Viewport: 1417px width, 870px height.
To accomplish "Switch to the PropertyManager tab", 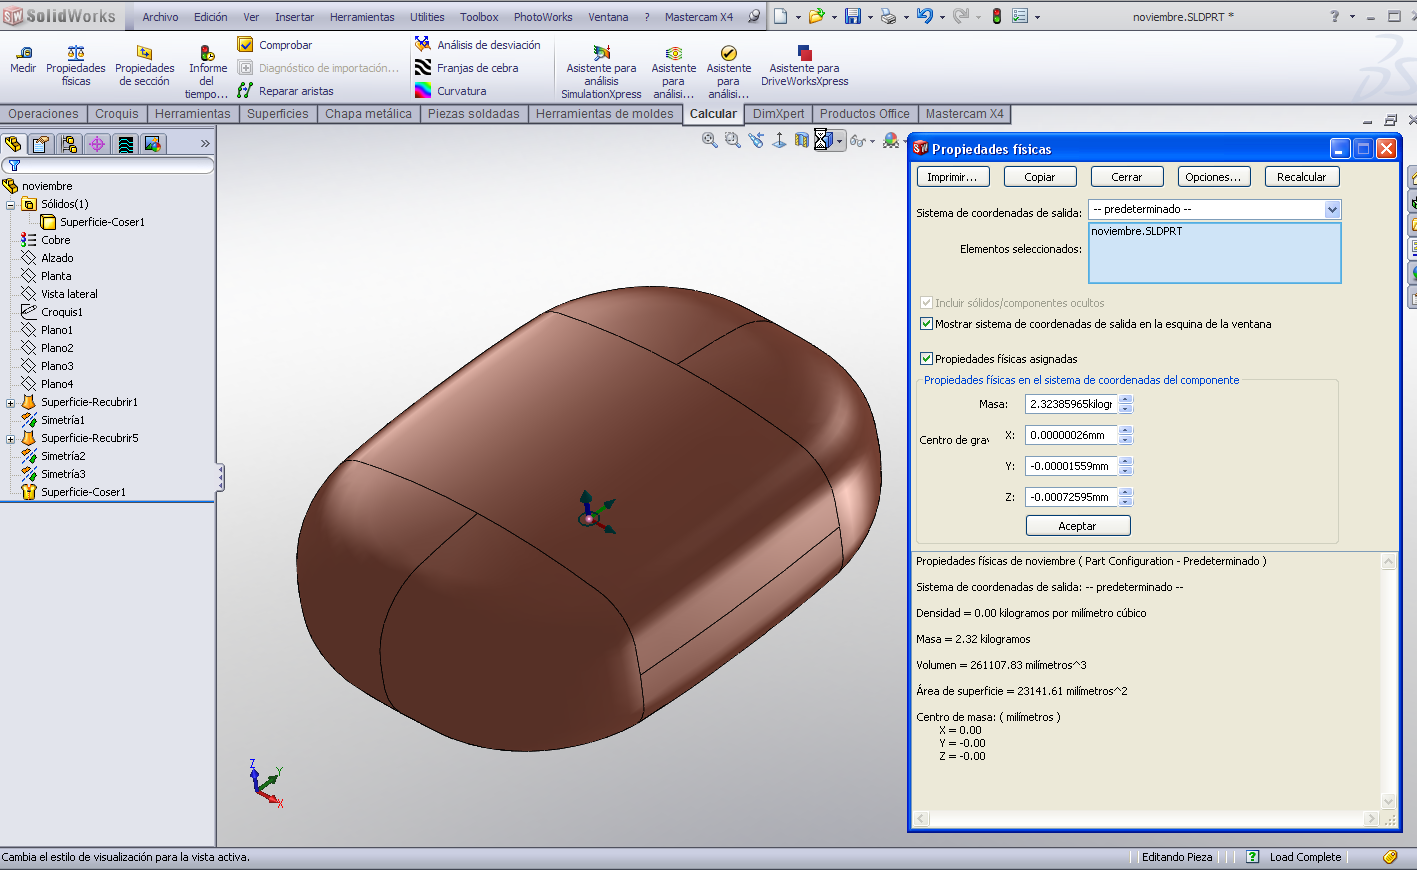I will [x=41, y=144].
